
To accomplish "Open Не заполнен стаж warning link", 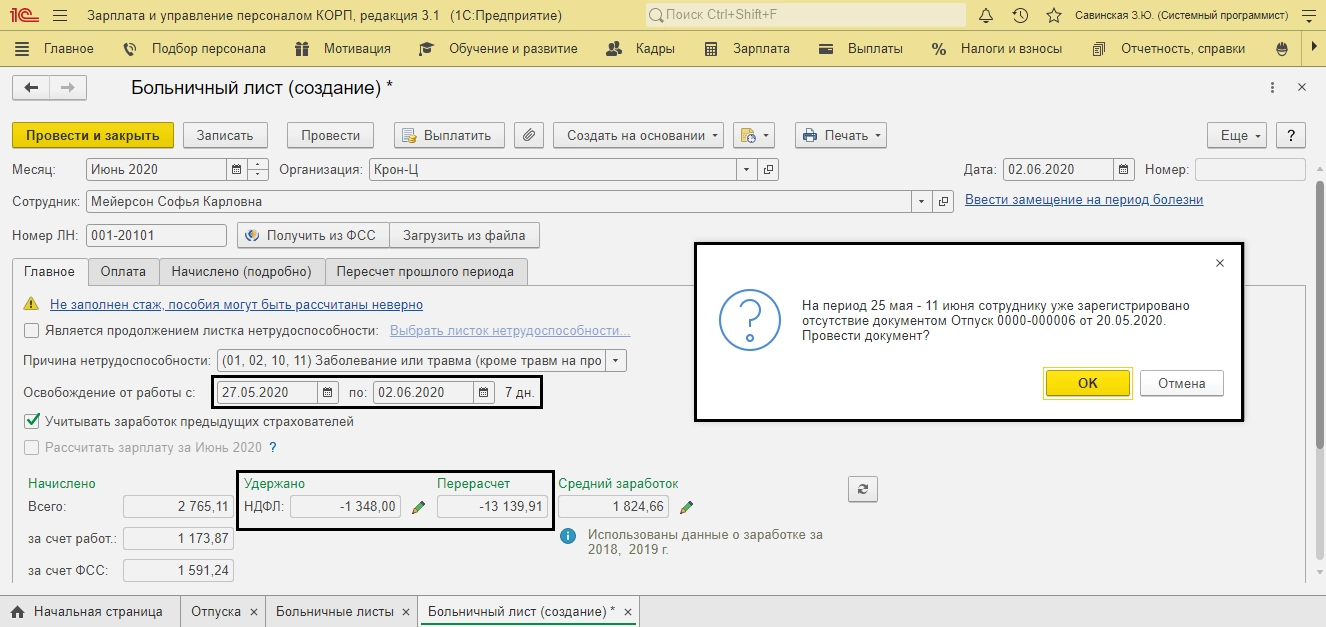I will coord(236,304).
